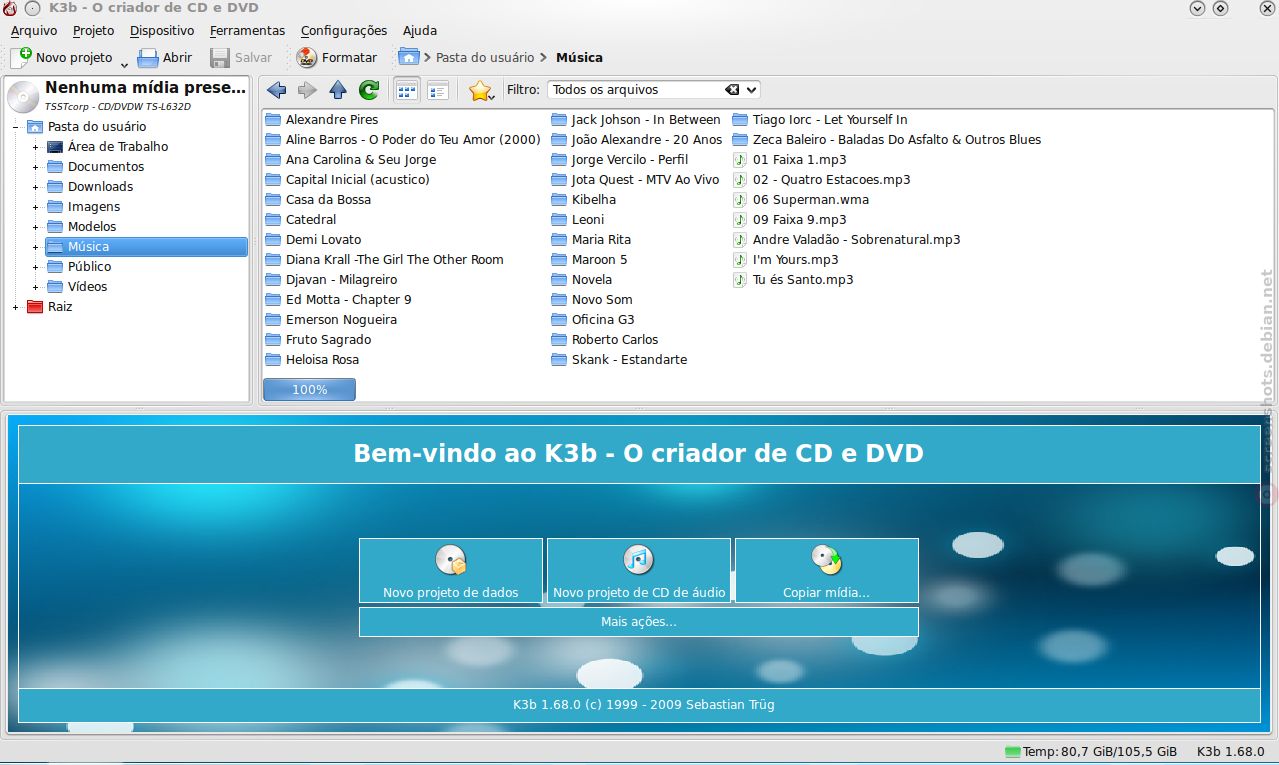Click the Salvar toolbar button
The image size is (1279, 765).
point(241,57)
